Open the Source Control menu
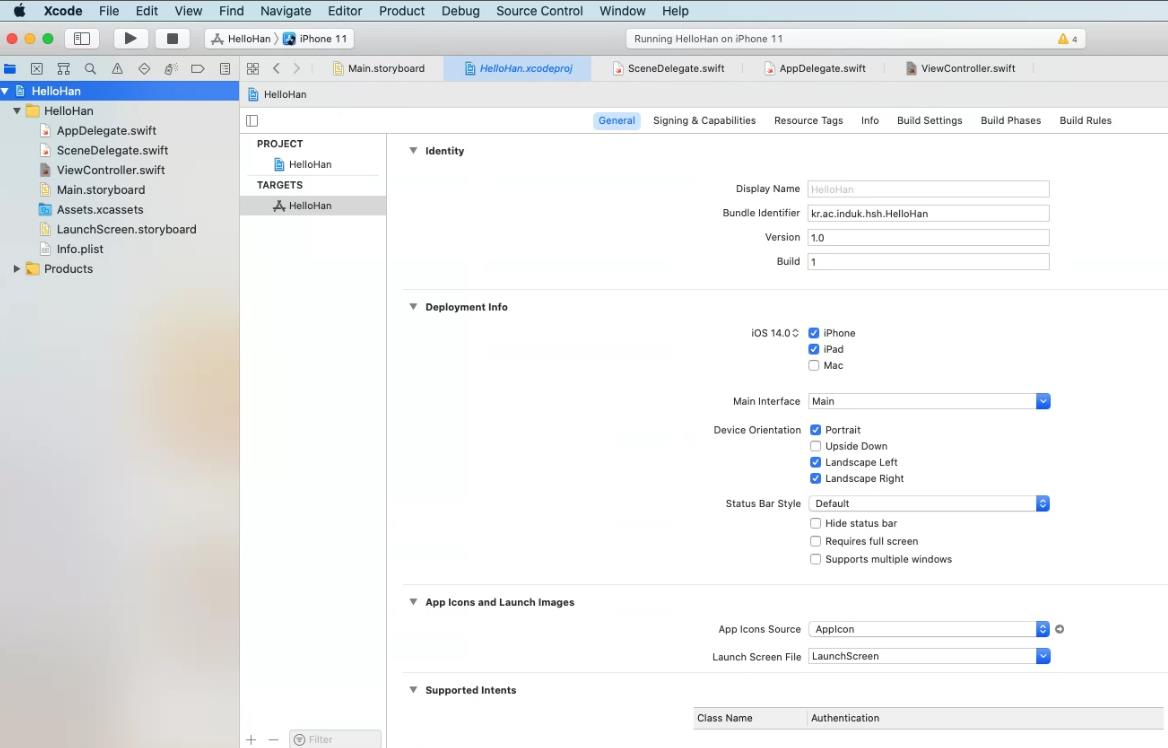Screen dimensions: 1168x748 tap(539, 10)
